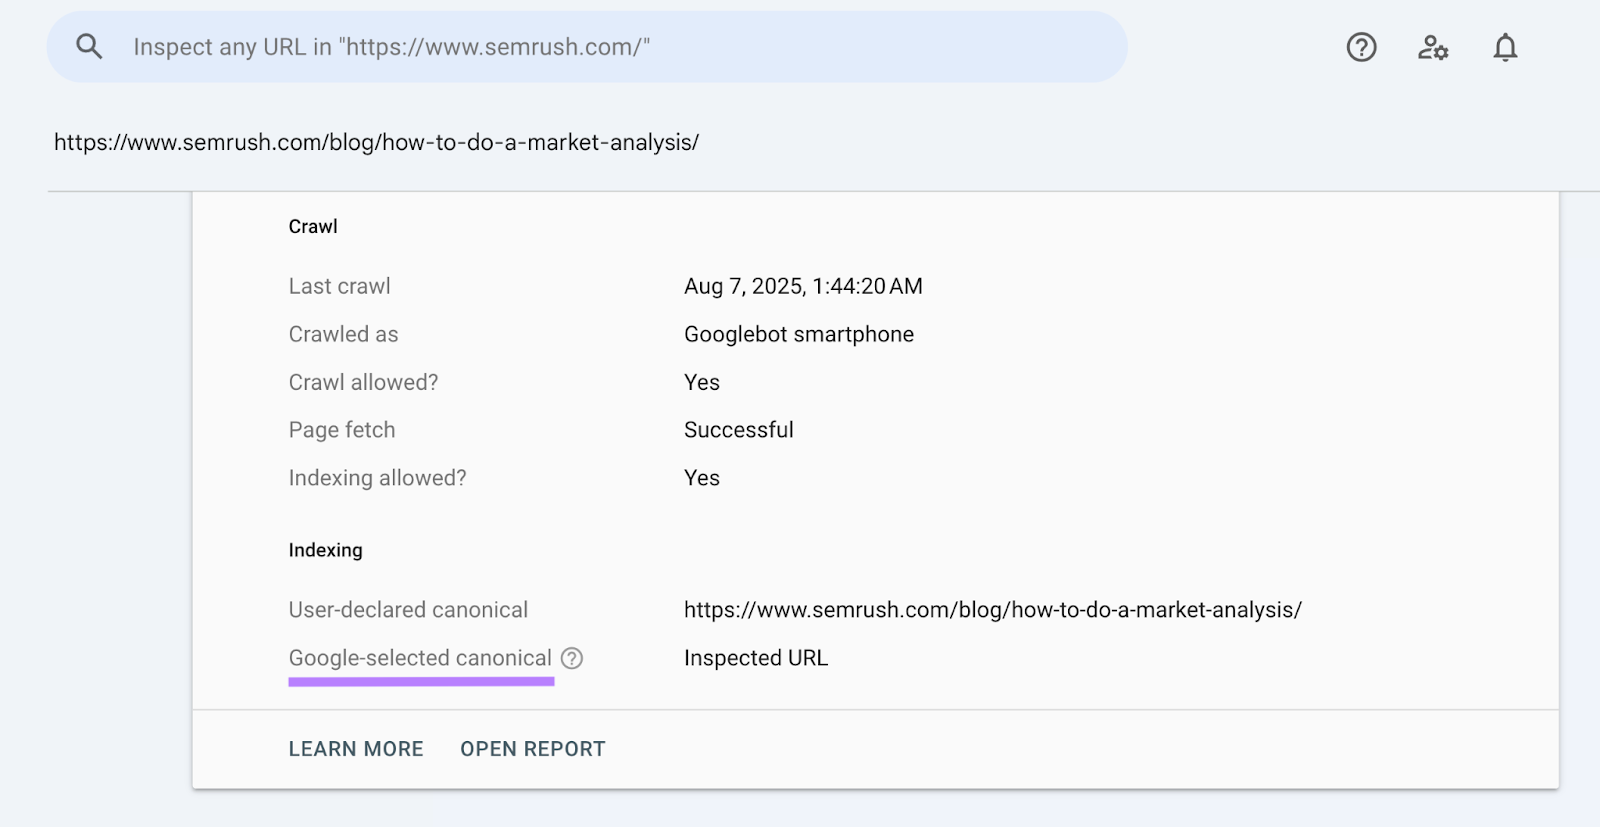The height and width of the screenshot is (827, 1600).
Task: Click the Indexing section heading
Action: (325, 550)
